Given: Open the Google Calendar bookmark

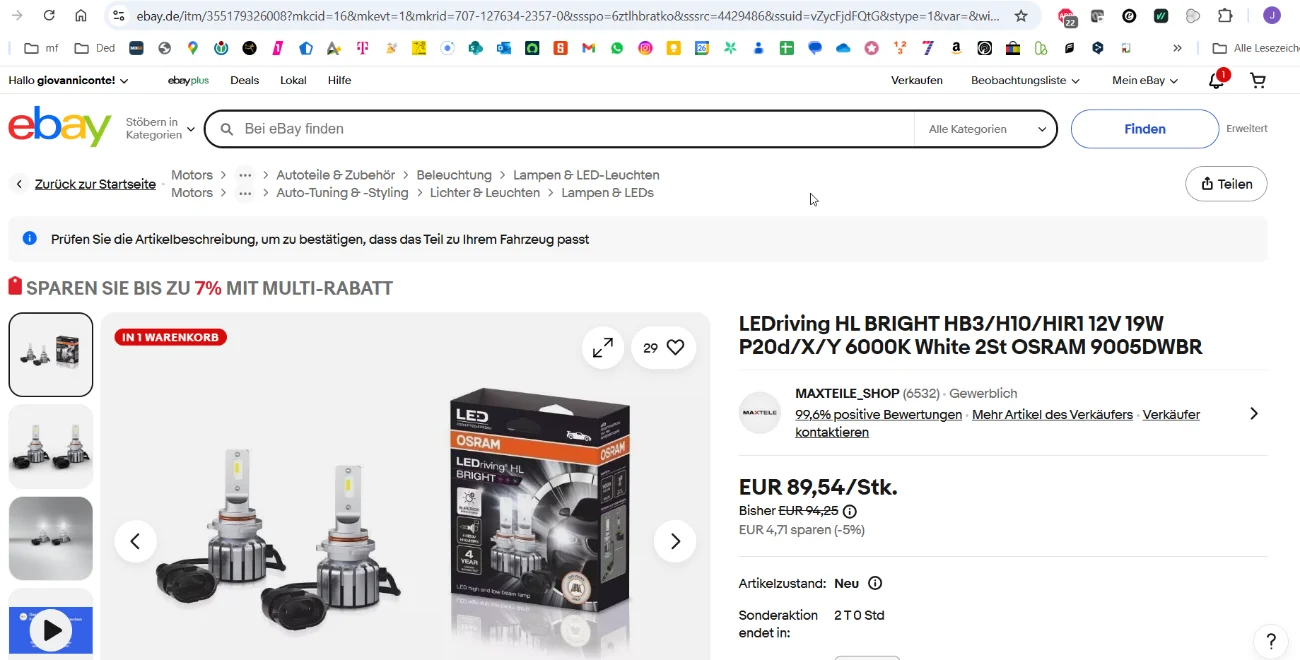Looking at the screenshot, I should 702,48.
